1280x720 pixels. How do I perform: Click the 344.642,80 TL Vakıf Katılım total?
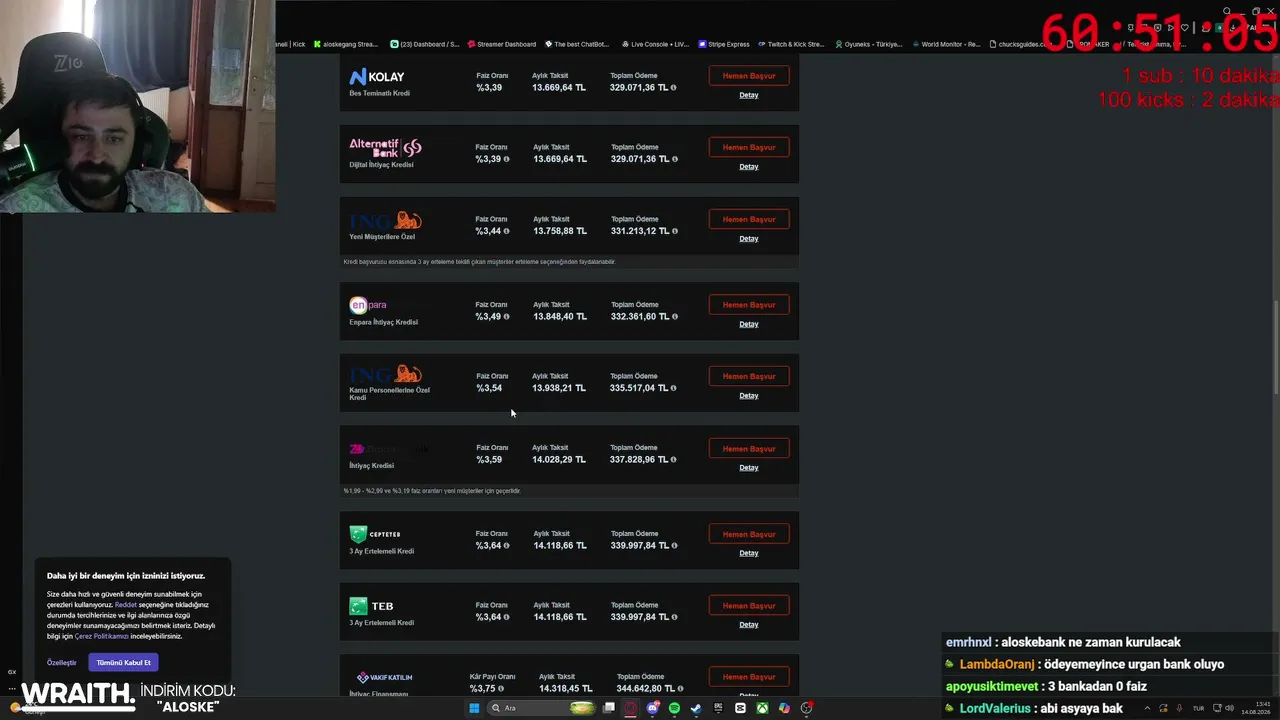tap(645, 689)
